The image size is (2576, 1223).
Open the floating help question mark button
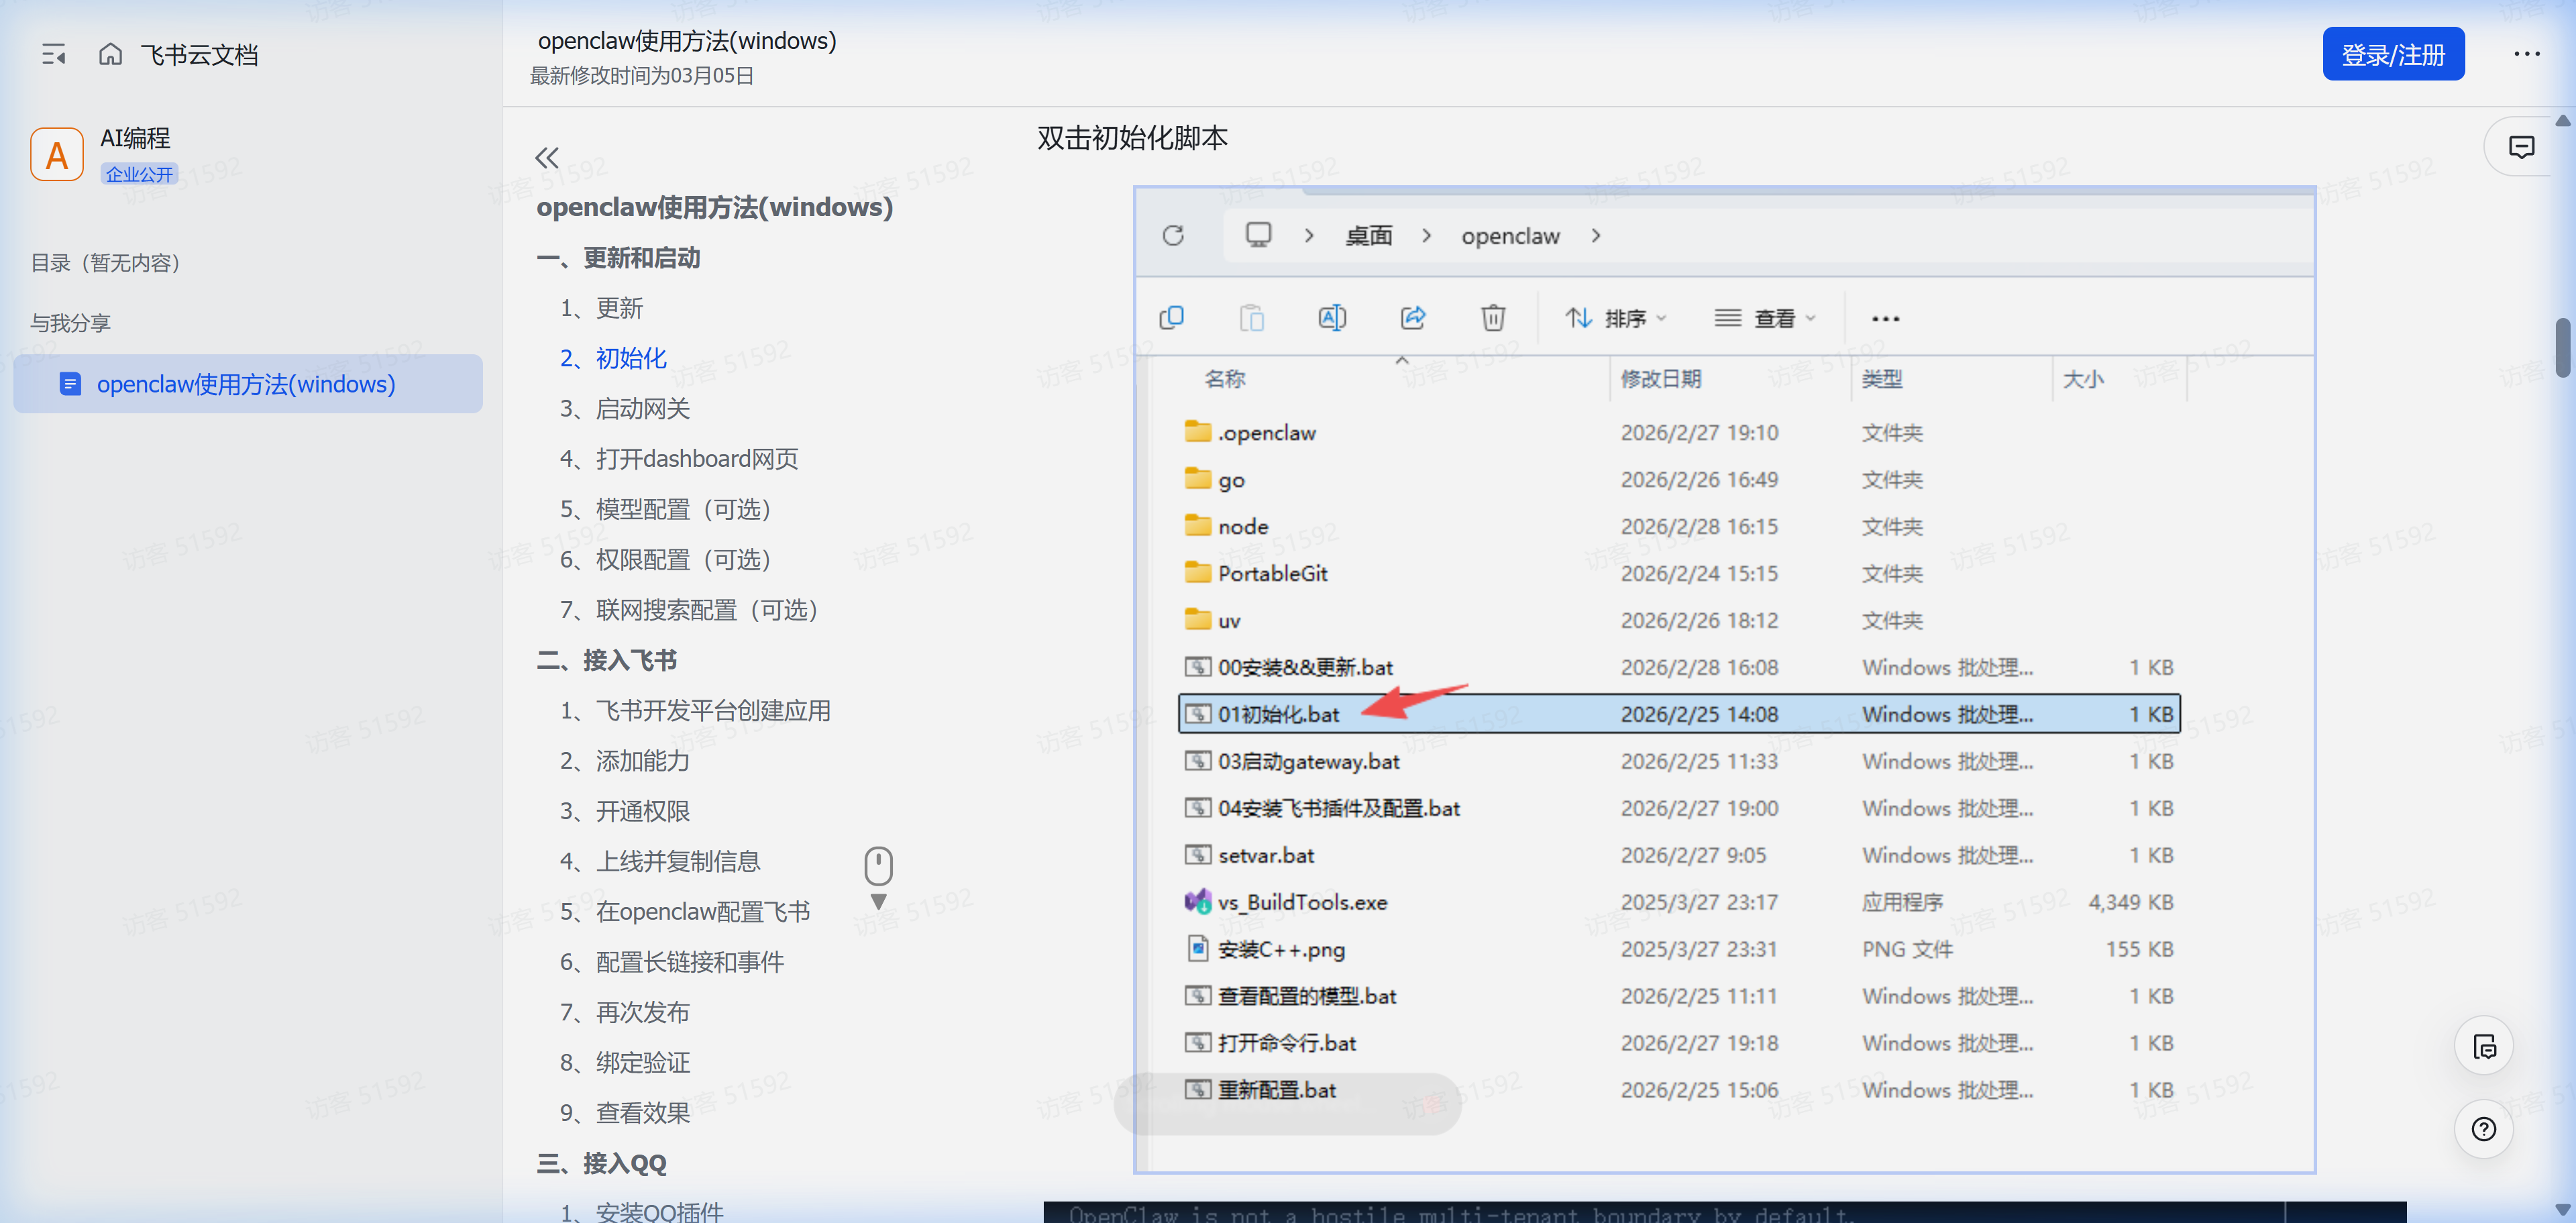tap(2485, 1129)
